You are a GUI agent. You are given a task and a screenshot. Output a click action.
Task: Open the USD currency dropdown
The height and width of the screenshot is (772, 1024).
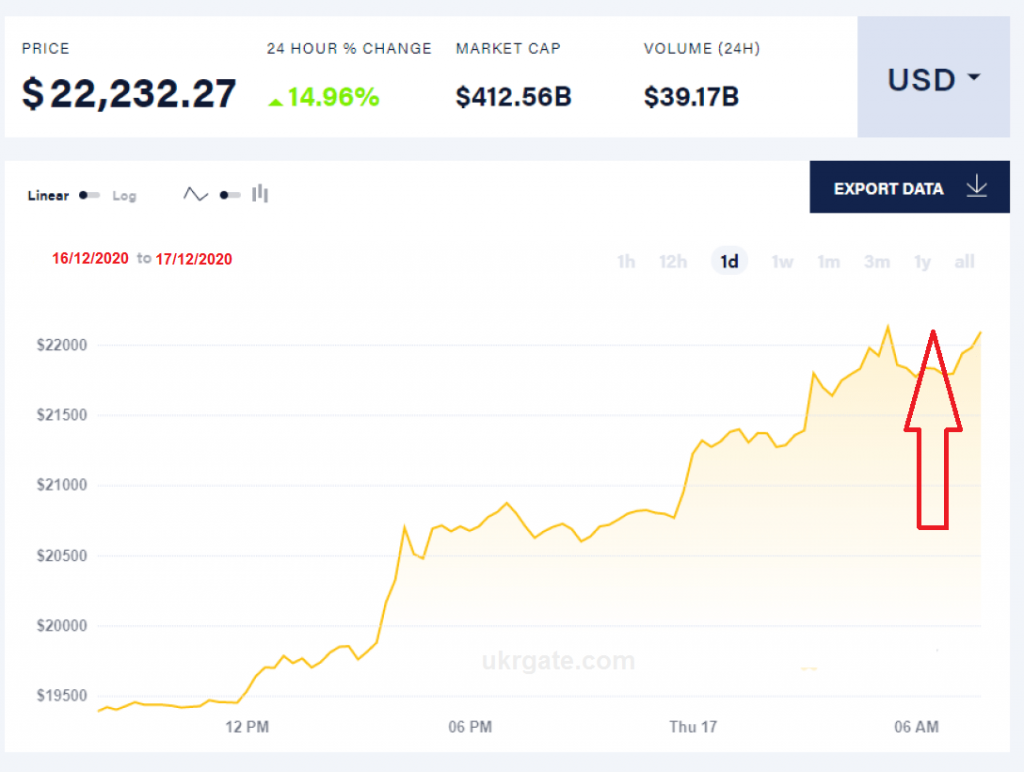(x=934, y=79)
